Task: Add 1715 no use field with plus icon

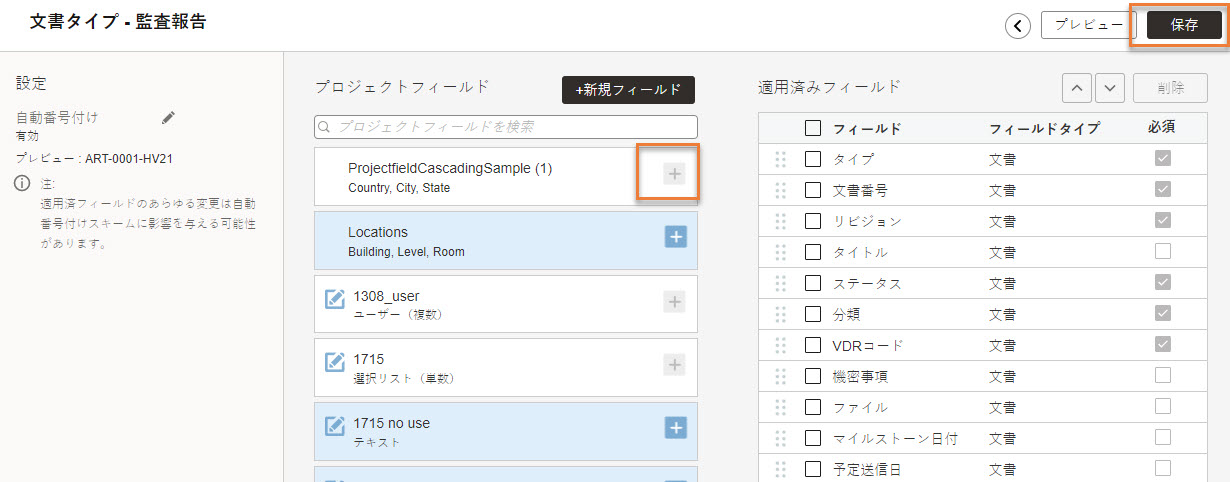Action: tap(675, 427)
